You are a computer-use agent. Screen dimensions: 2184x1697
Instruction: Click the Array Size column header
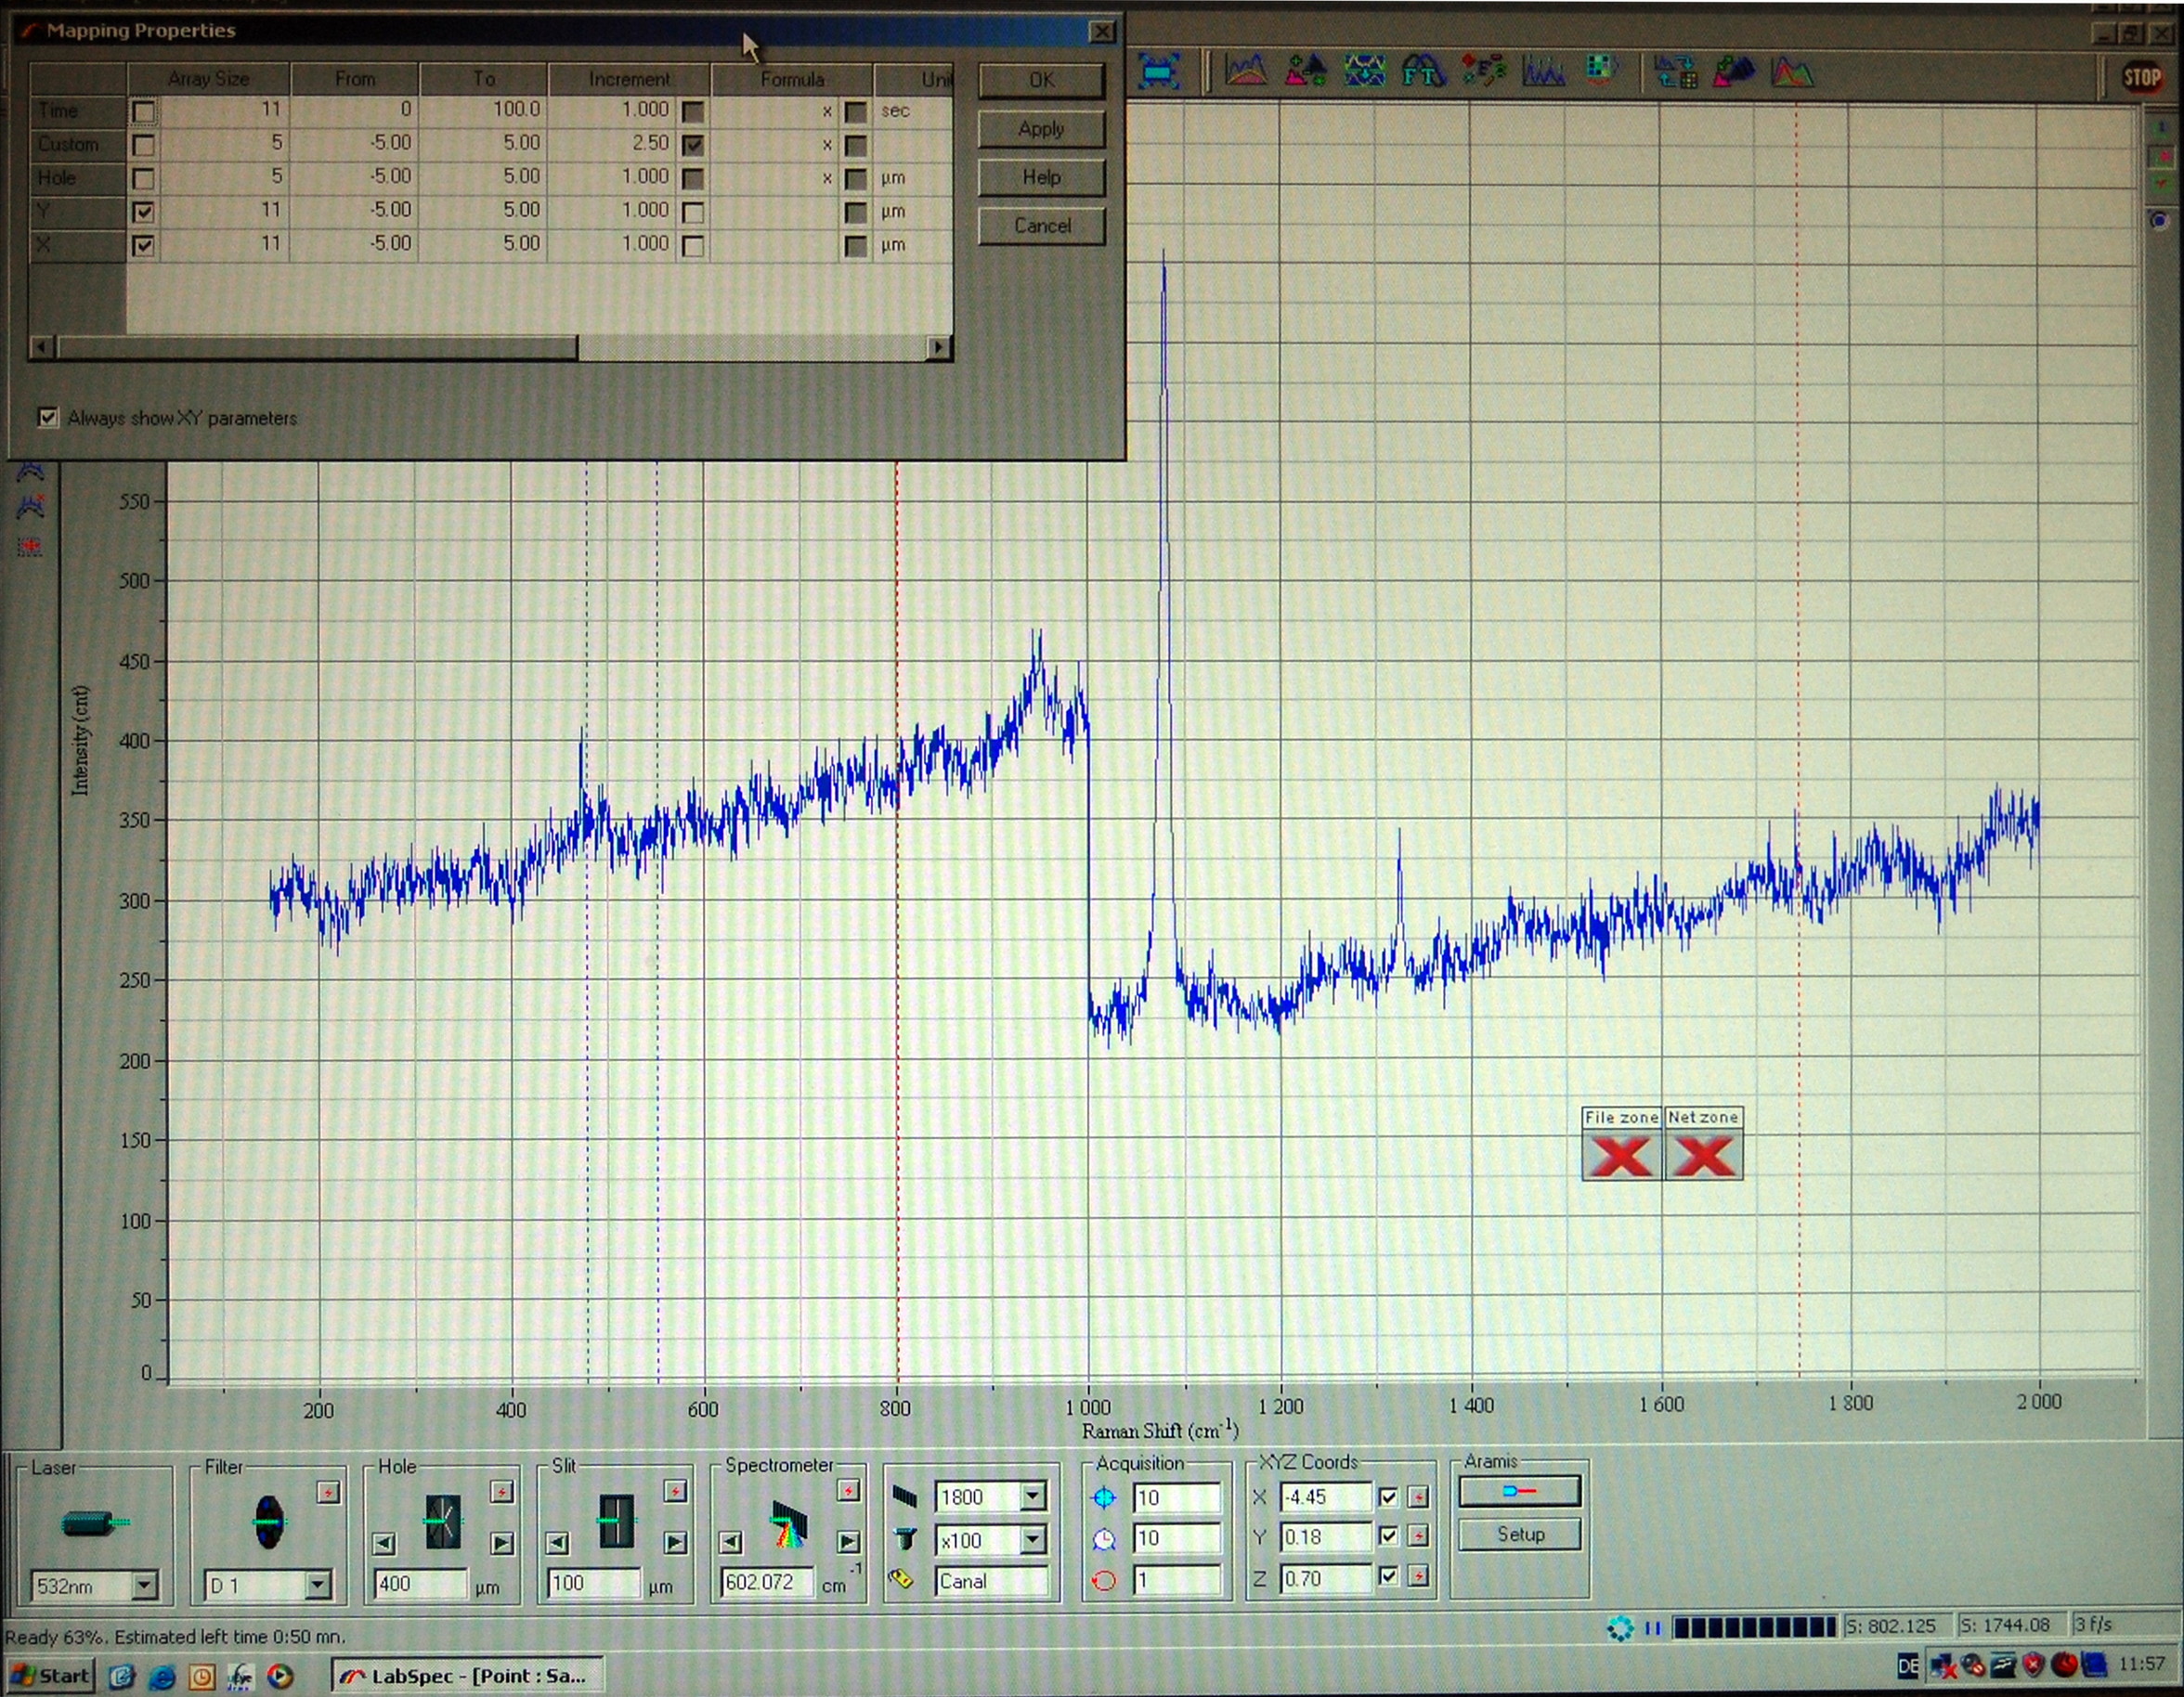[x=208, y=78]
